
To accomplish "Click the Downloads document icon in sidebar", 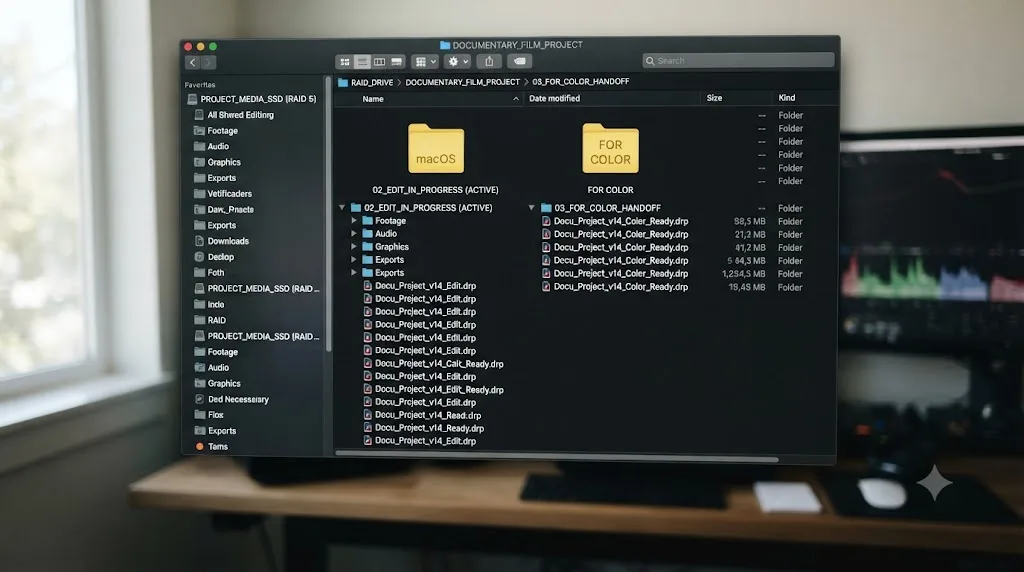I will [x=199, y=241].
